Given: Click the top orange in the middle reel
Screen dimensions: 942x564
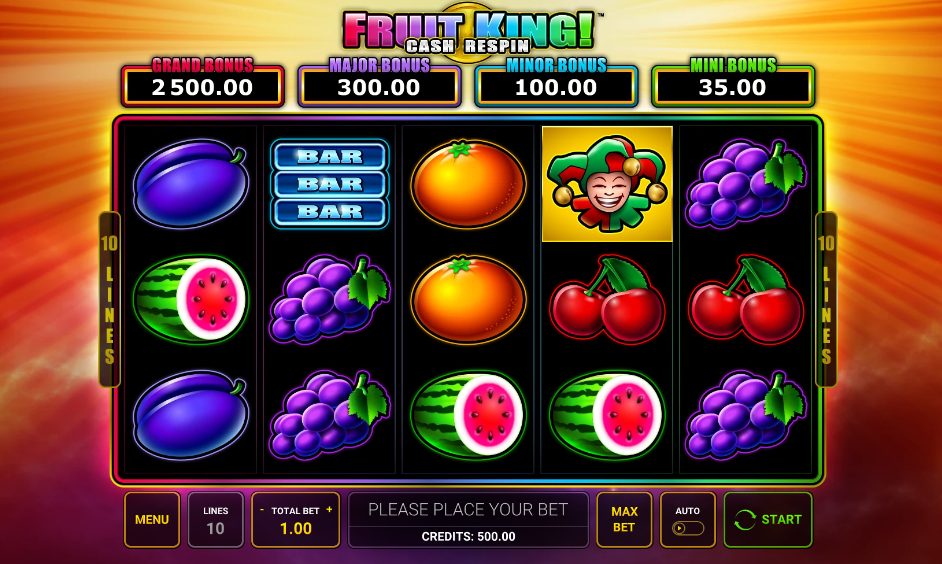Looking at the screenshot, I should [468, 184].
